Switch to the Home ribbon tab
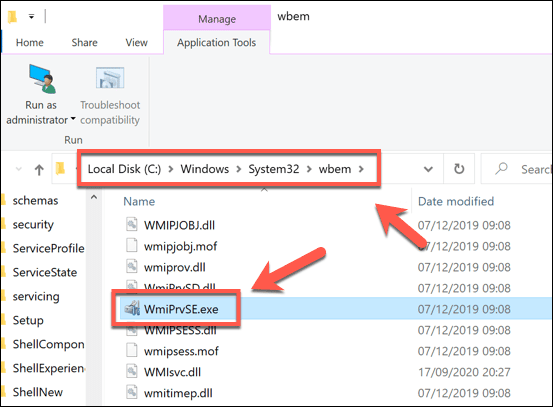Viewport: 553px width, 407px height. [x=30, y=42]
